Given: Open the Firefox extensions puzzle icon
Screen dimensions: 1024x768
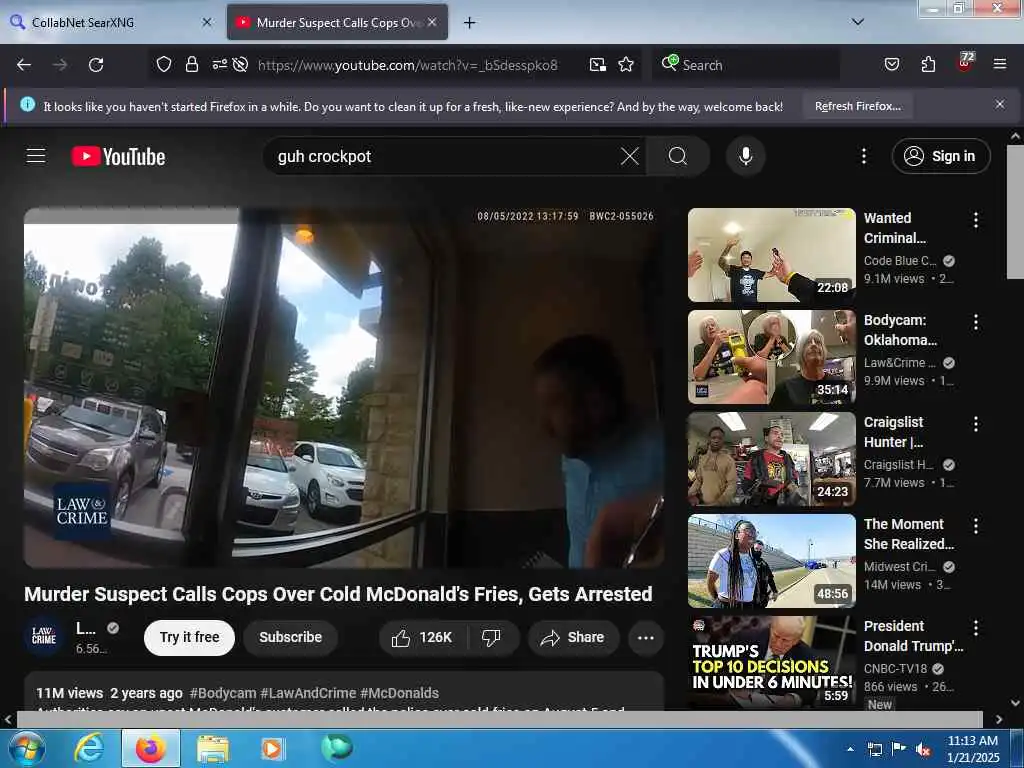Looking at the screenshot, I should (x=928, y=65).
